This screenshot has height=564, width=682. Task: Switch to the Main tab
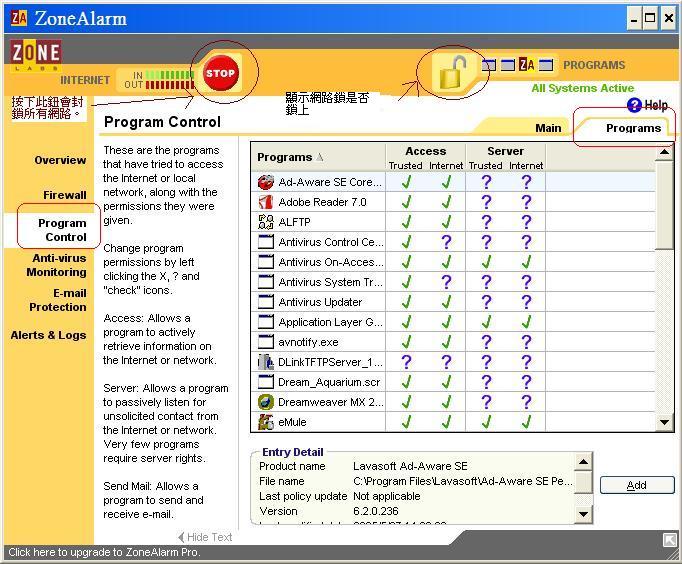[x=548, y=128]
